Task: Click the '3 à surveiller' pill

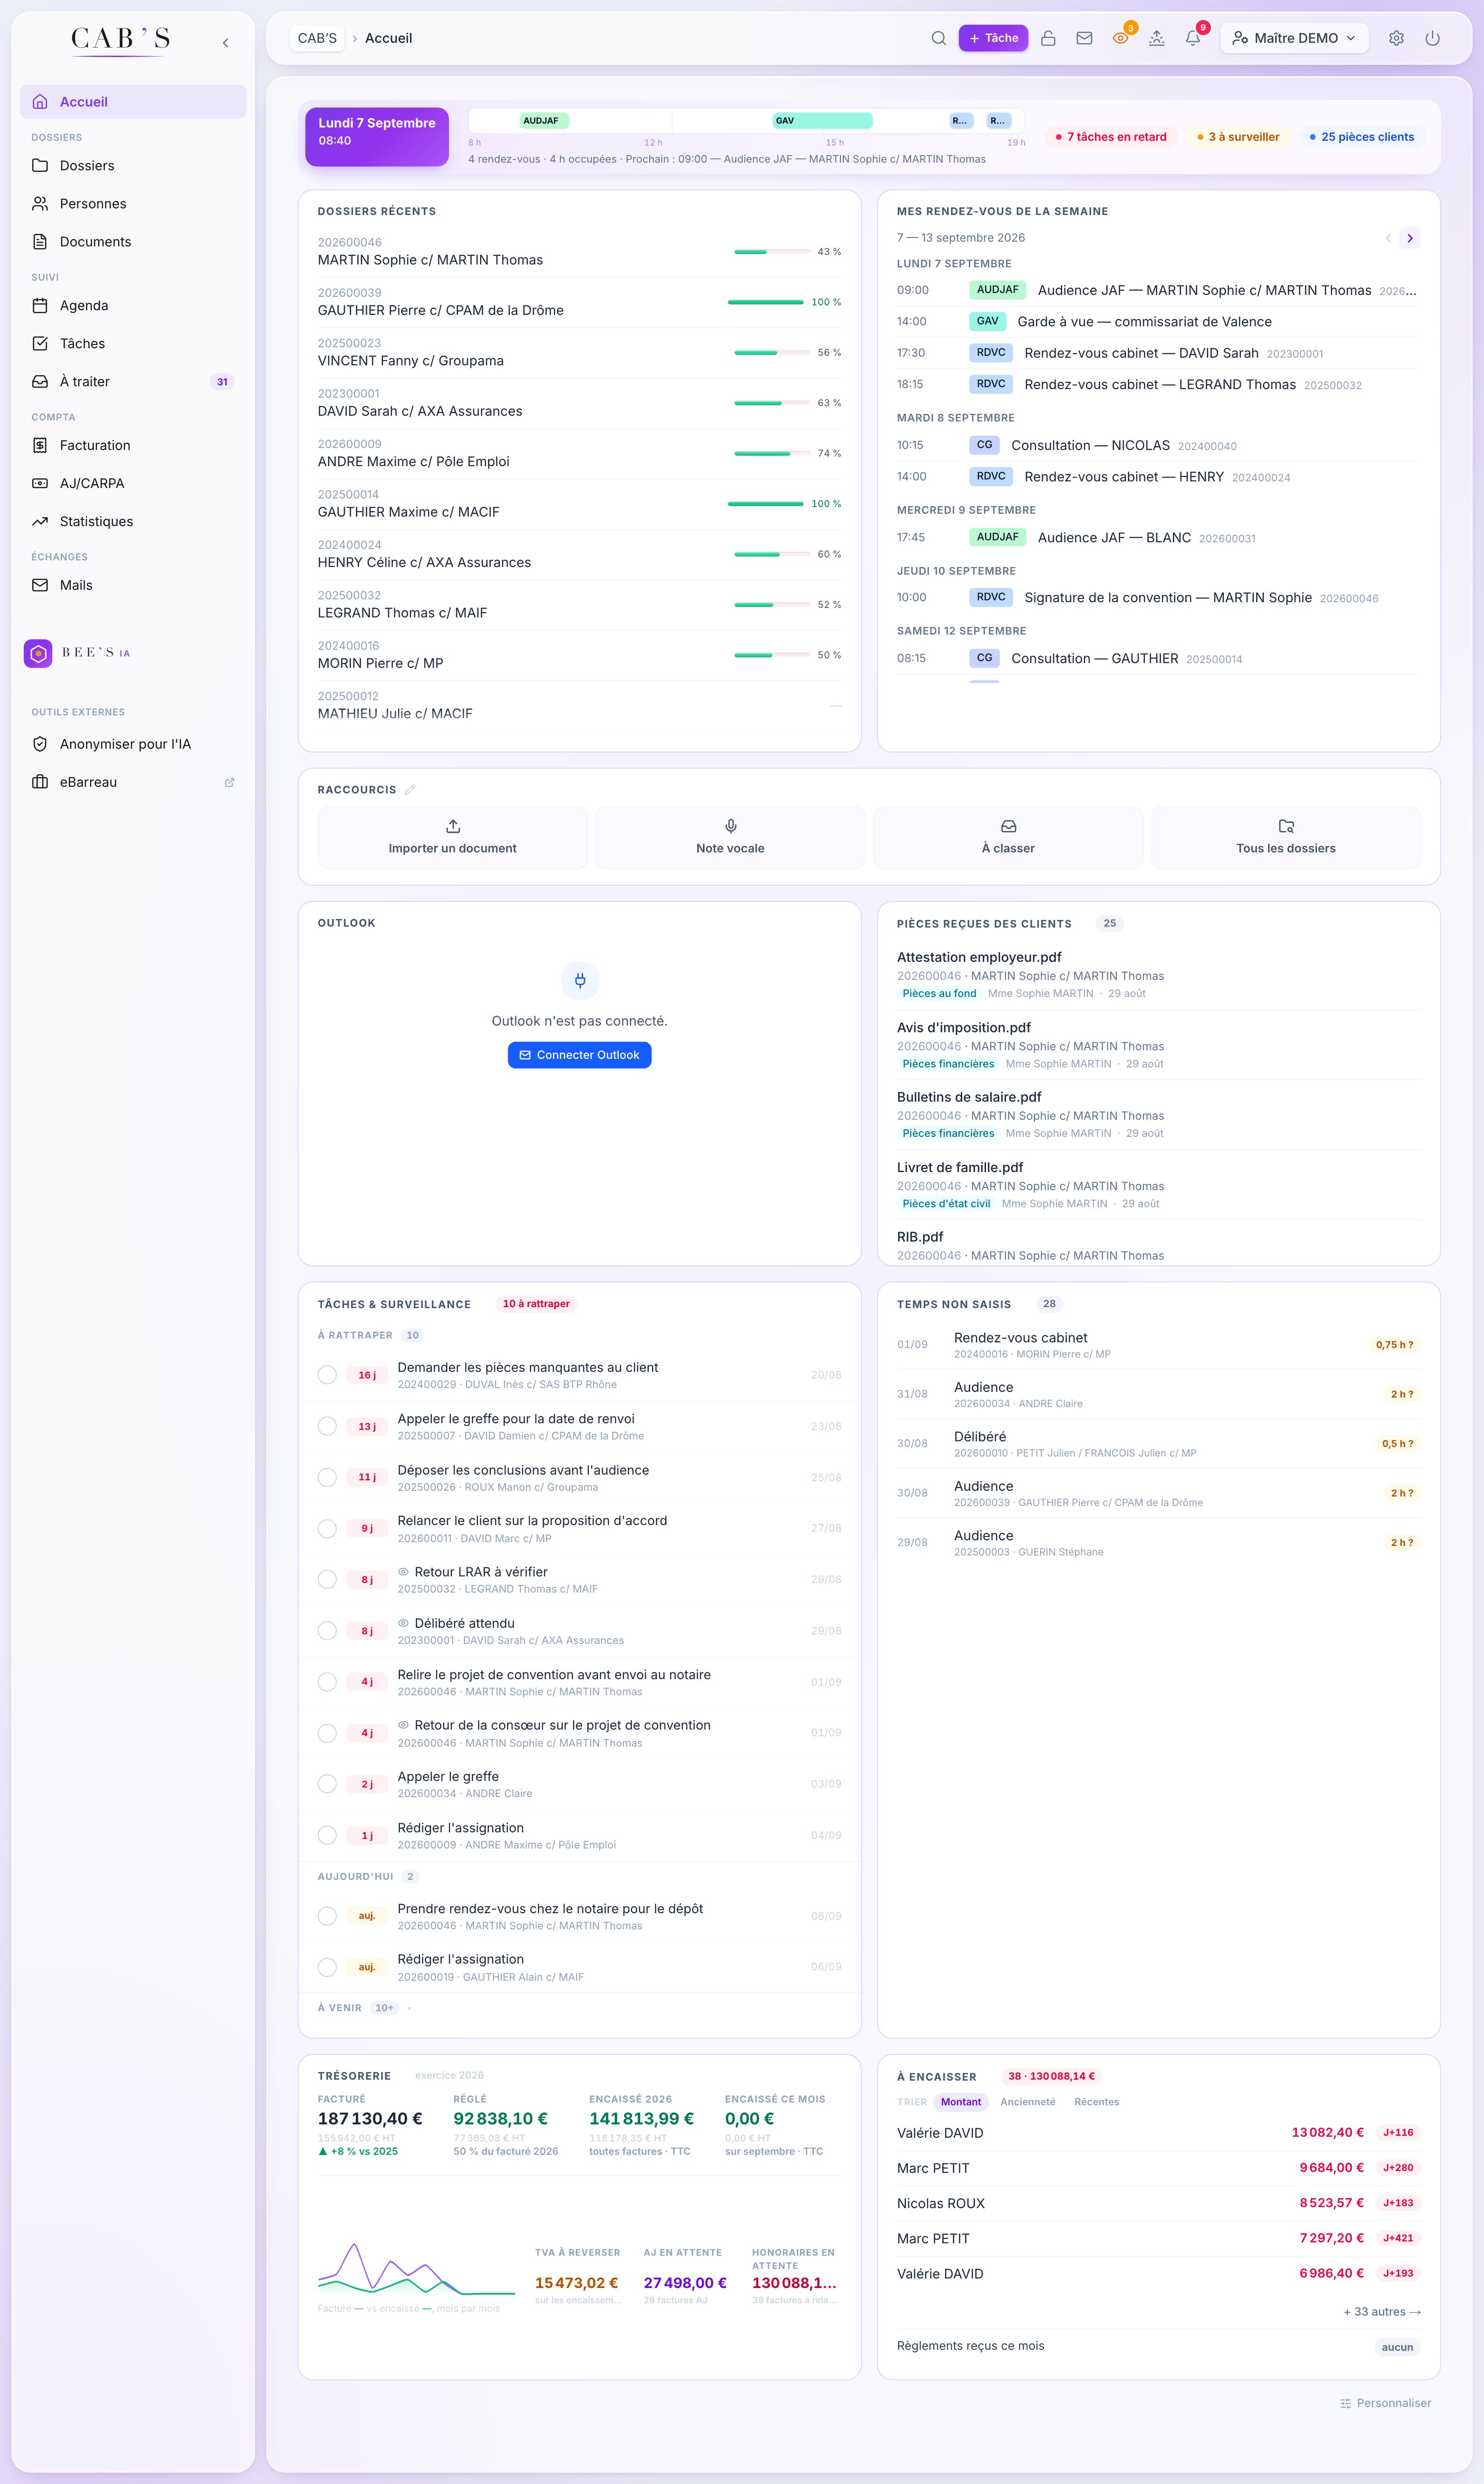Action: tap(1238, 137)
